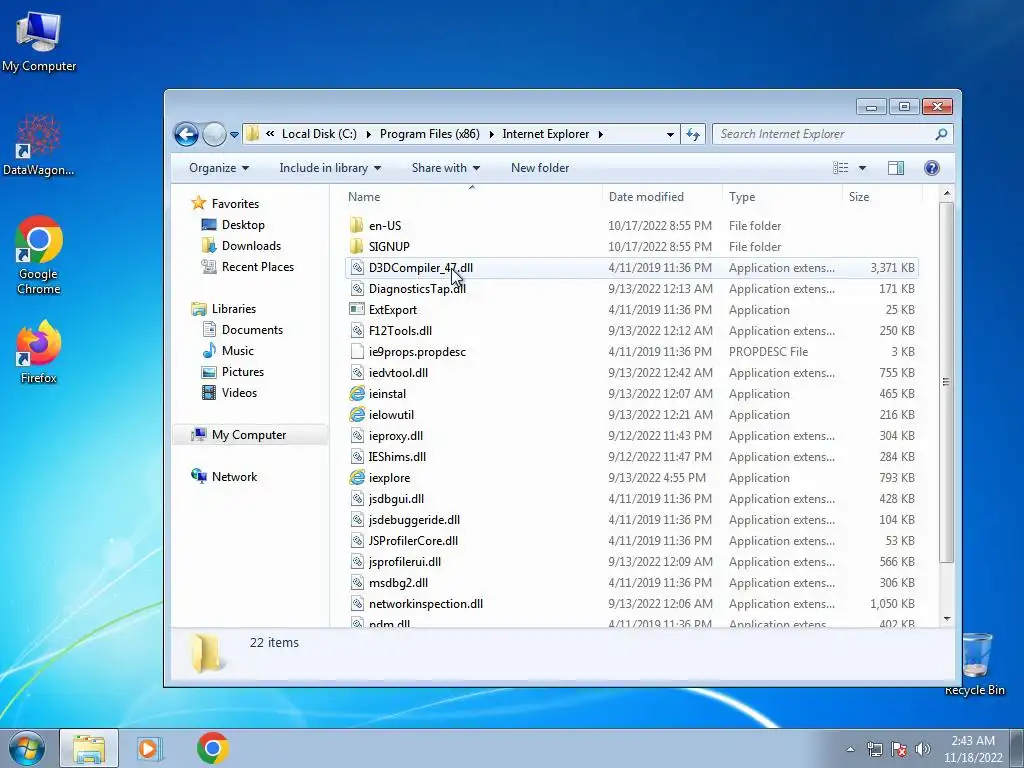Select Network in the navigation pane
Screen dimensions: 1024x768
234,477
